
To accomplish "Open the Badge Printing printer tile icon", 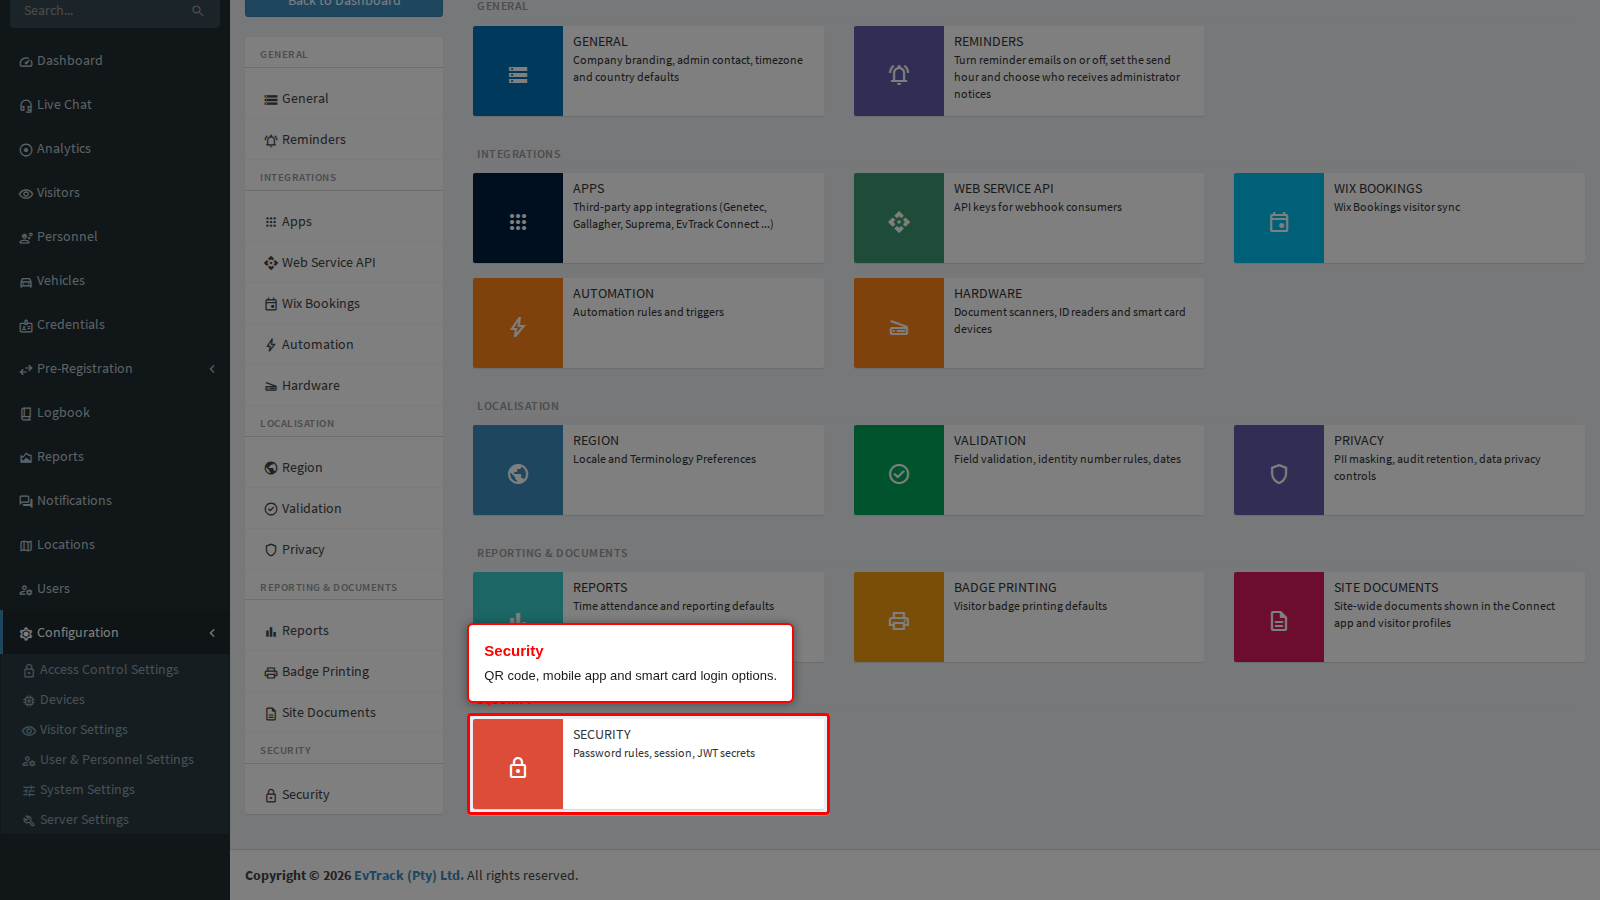I will (899, 621).
